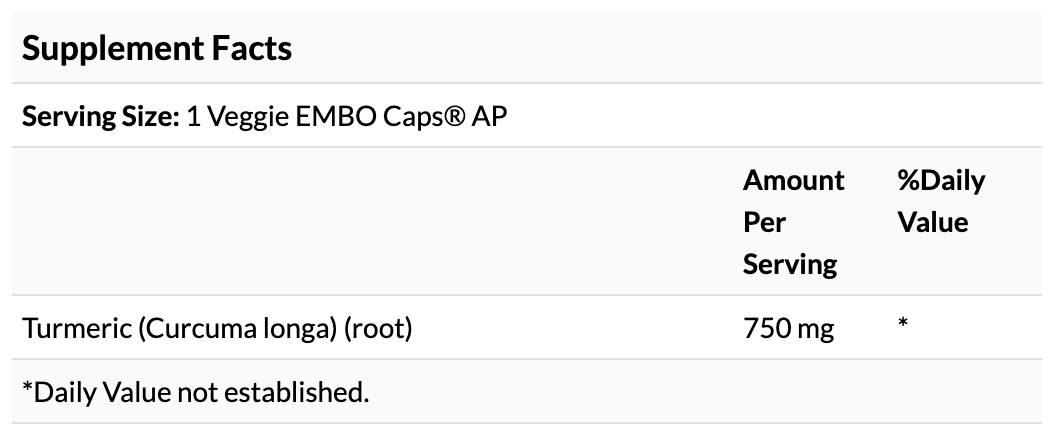Image resolution: width=1064 pixels, height=434 pixels.
Task: Click Serving under Amount Per header
Action: pyautogui.click(x=790, y=264)
